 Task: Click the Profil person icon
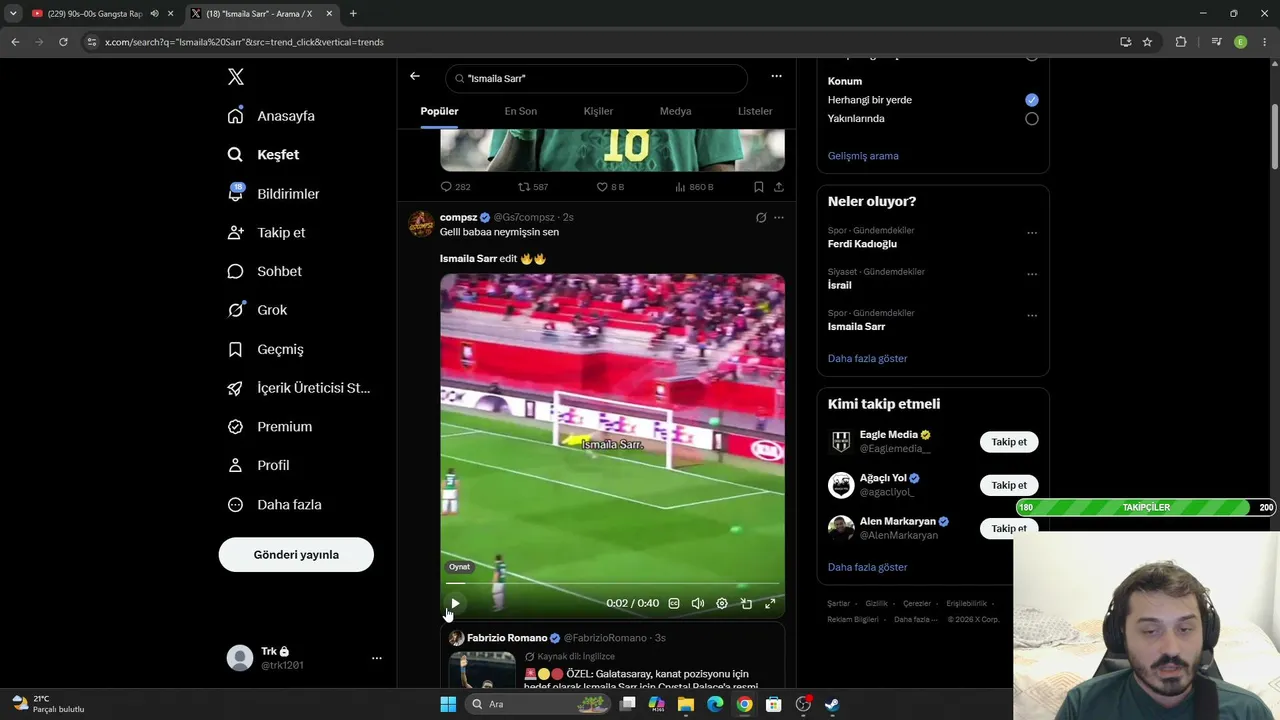pyautogui.click(x=236, y=465)
